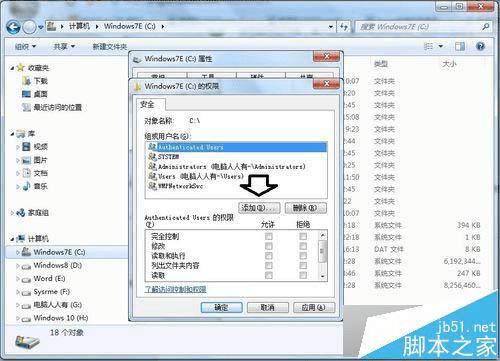
Task: Select Authenticated Users in the group list
Action: pyautogui.click(x=237, y=147)
